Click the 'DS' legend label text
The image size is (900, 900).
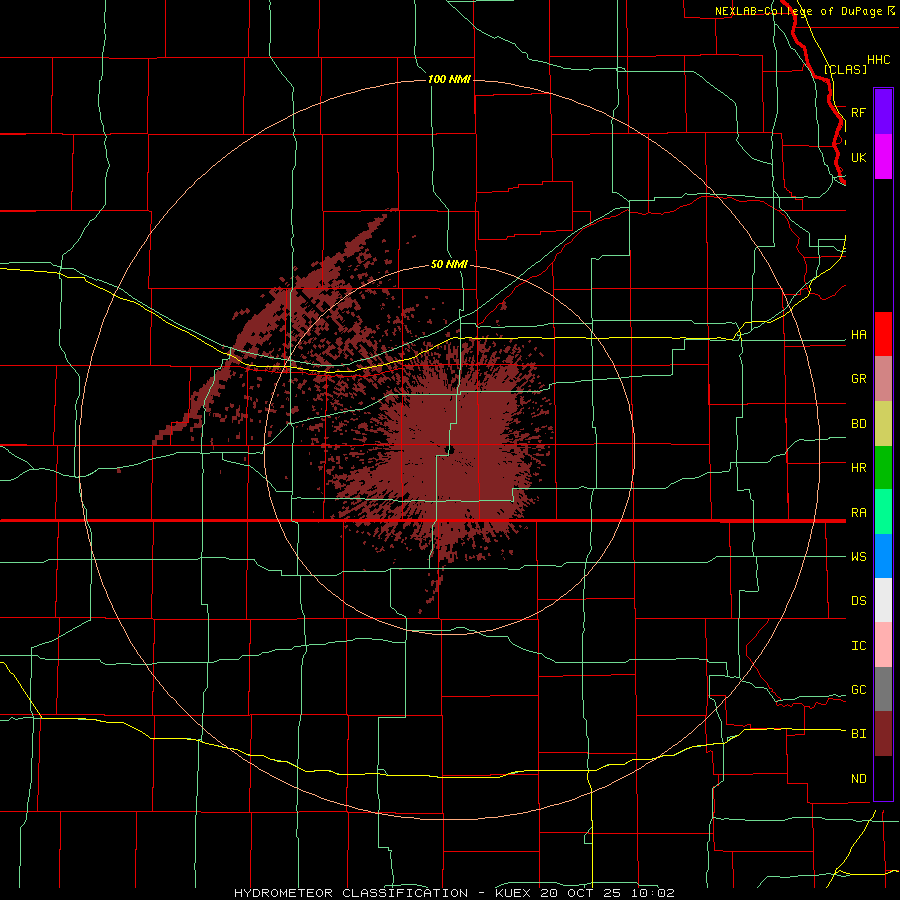tap(859, 601)
